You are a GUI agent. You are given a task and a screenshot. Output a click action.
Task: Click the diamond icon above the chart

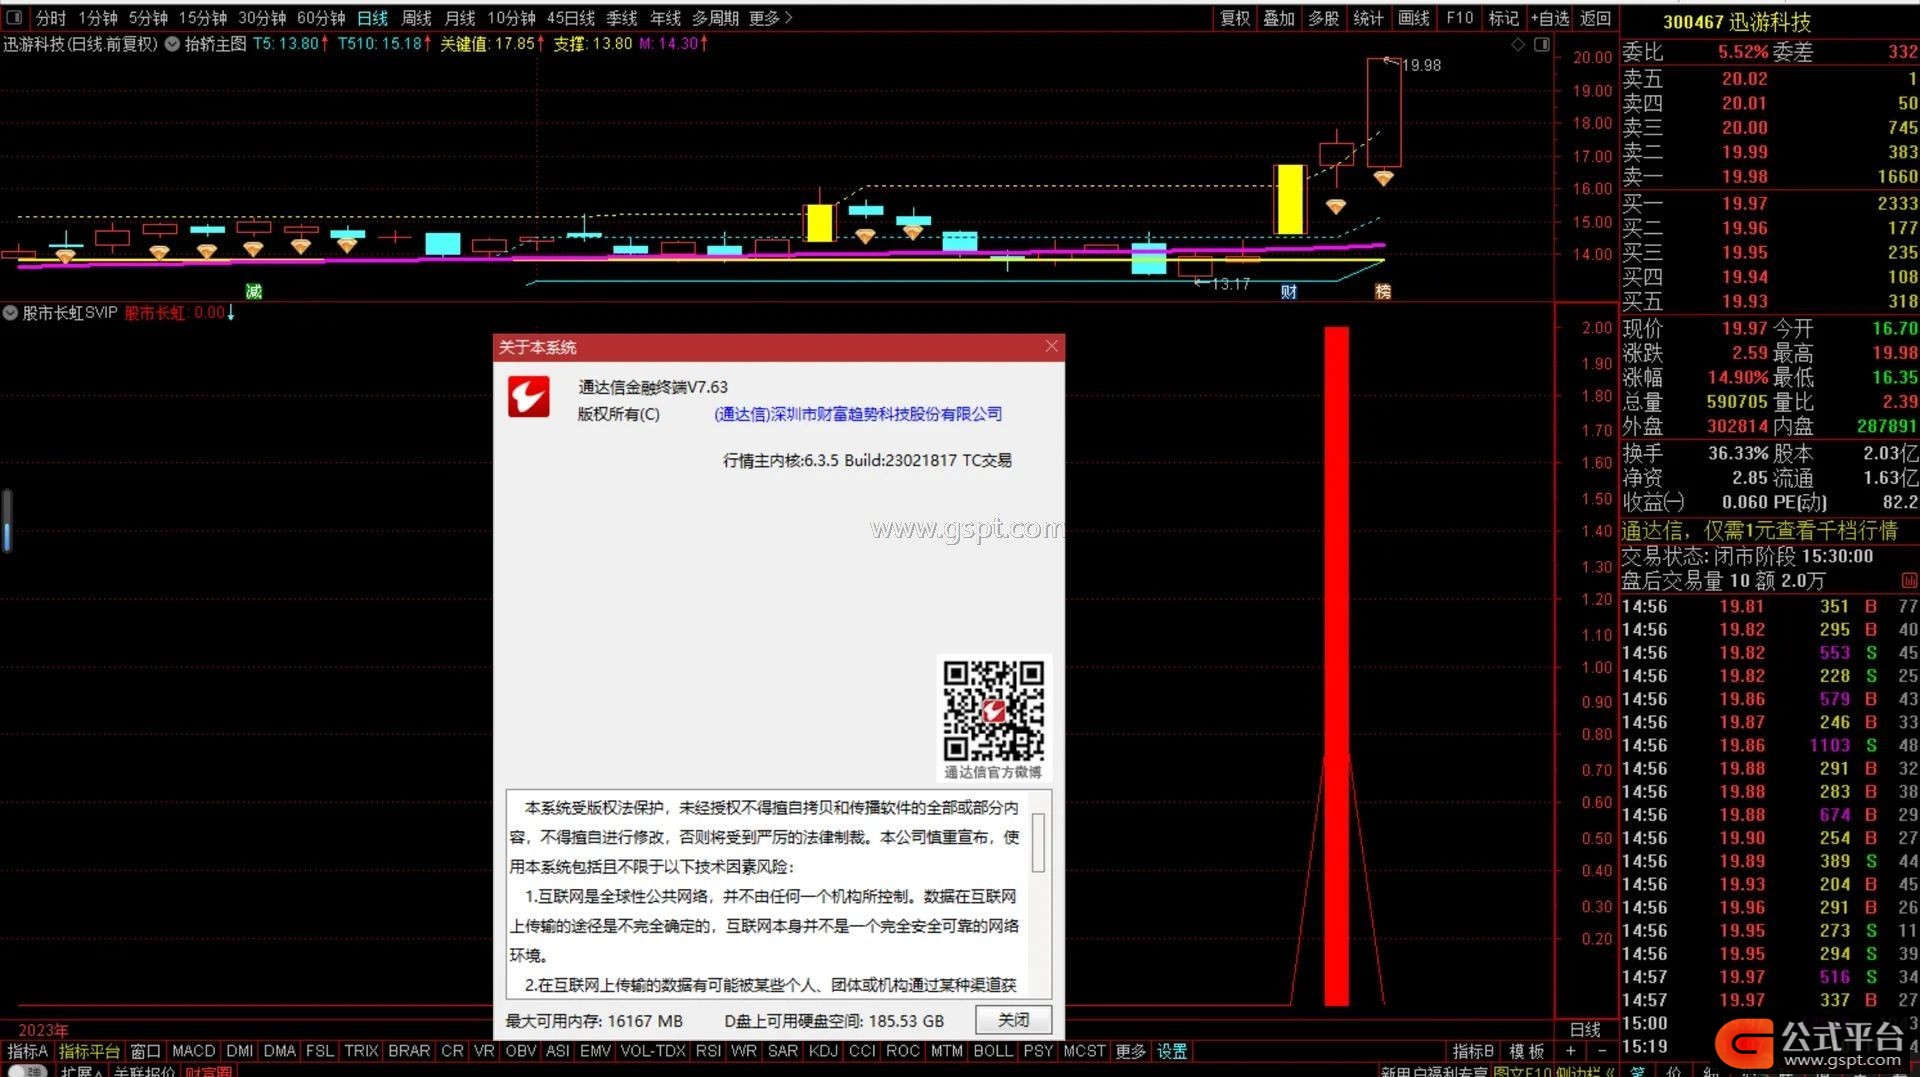tap(1518, 44)
